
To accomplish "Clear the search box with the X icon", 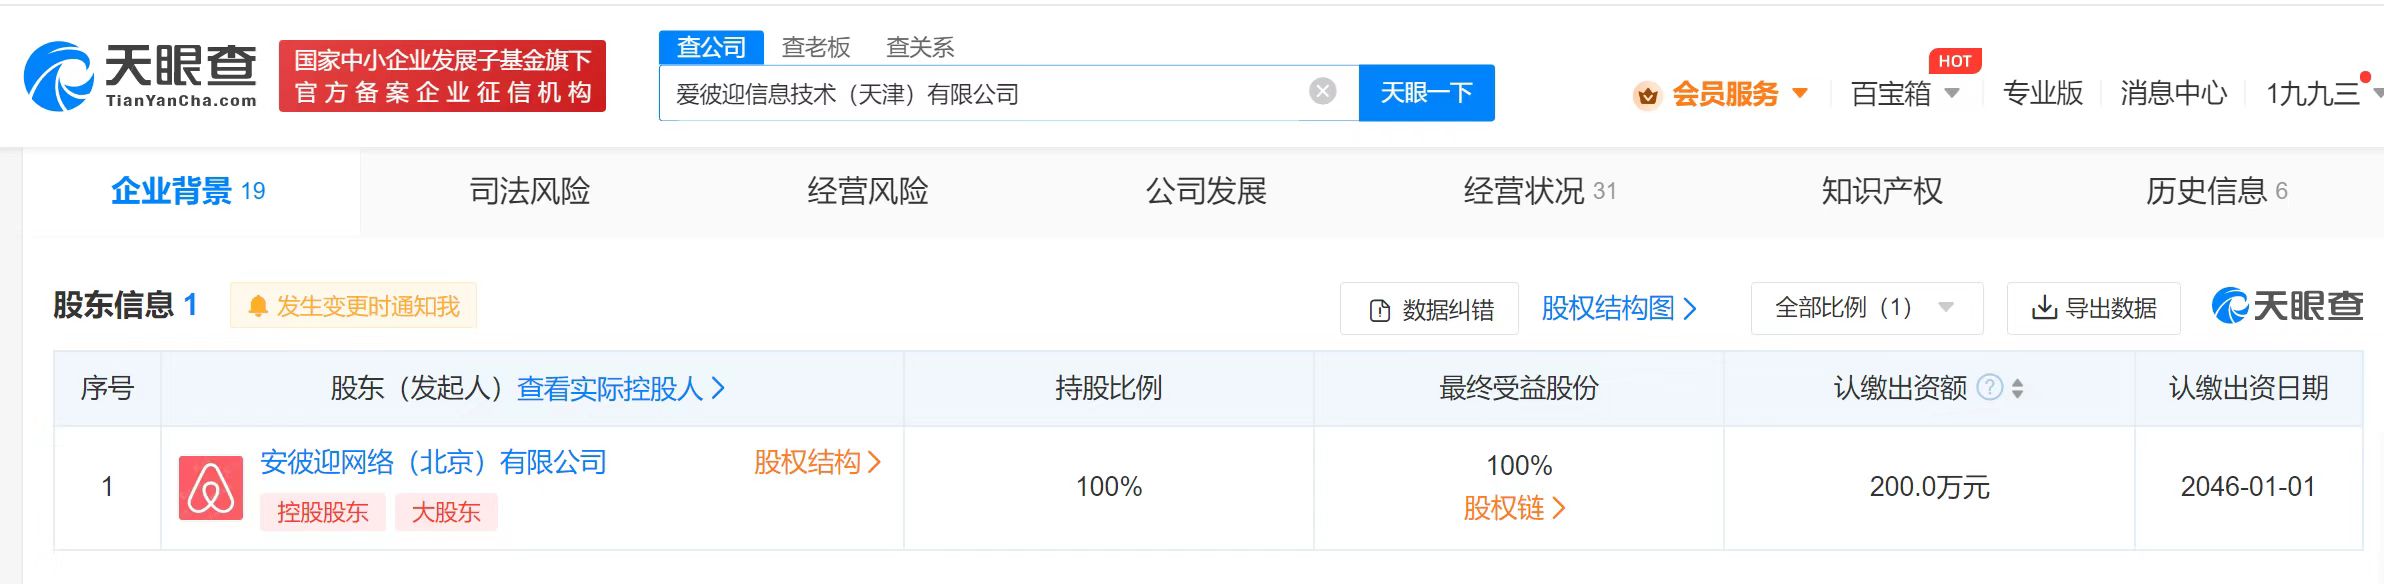I will (1322, 92).
